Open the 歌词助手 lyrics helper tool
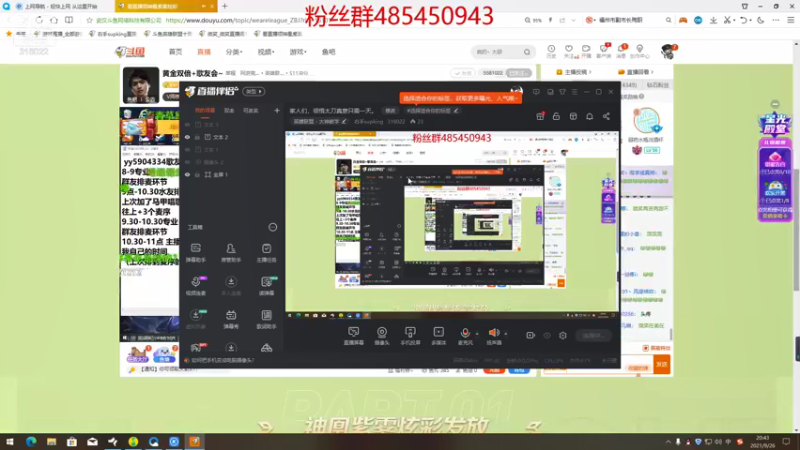Viewport: 800px width, 450px height. pyautogui.click(x=266, y=319)
